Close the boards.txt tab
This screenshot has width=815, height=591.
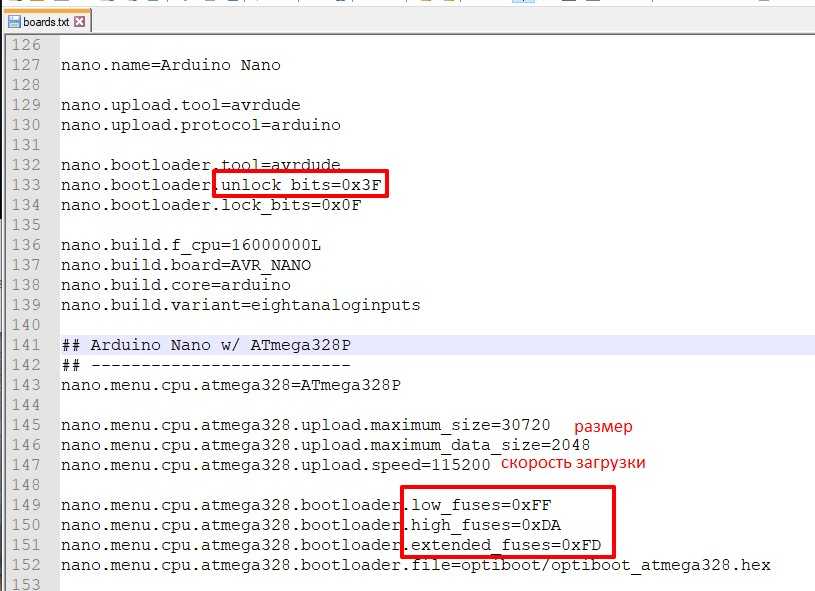pos(81,21)
